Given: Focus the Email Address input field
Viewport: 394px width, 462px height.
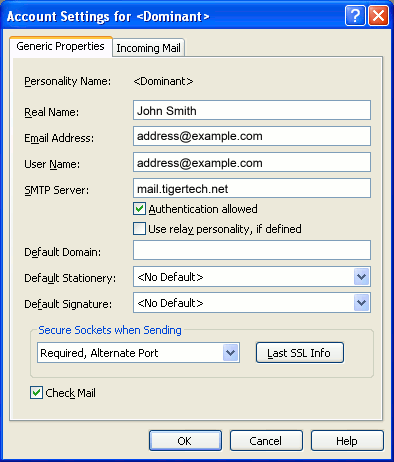Looking at the screenshot, I should (252, 136).
